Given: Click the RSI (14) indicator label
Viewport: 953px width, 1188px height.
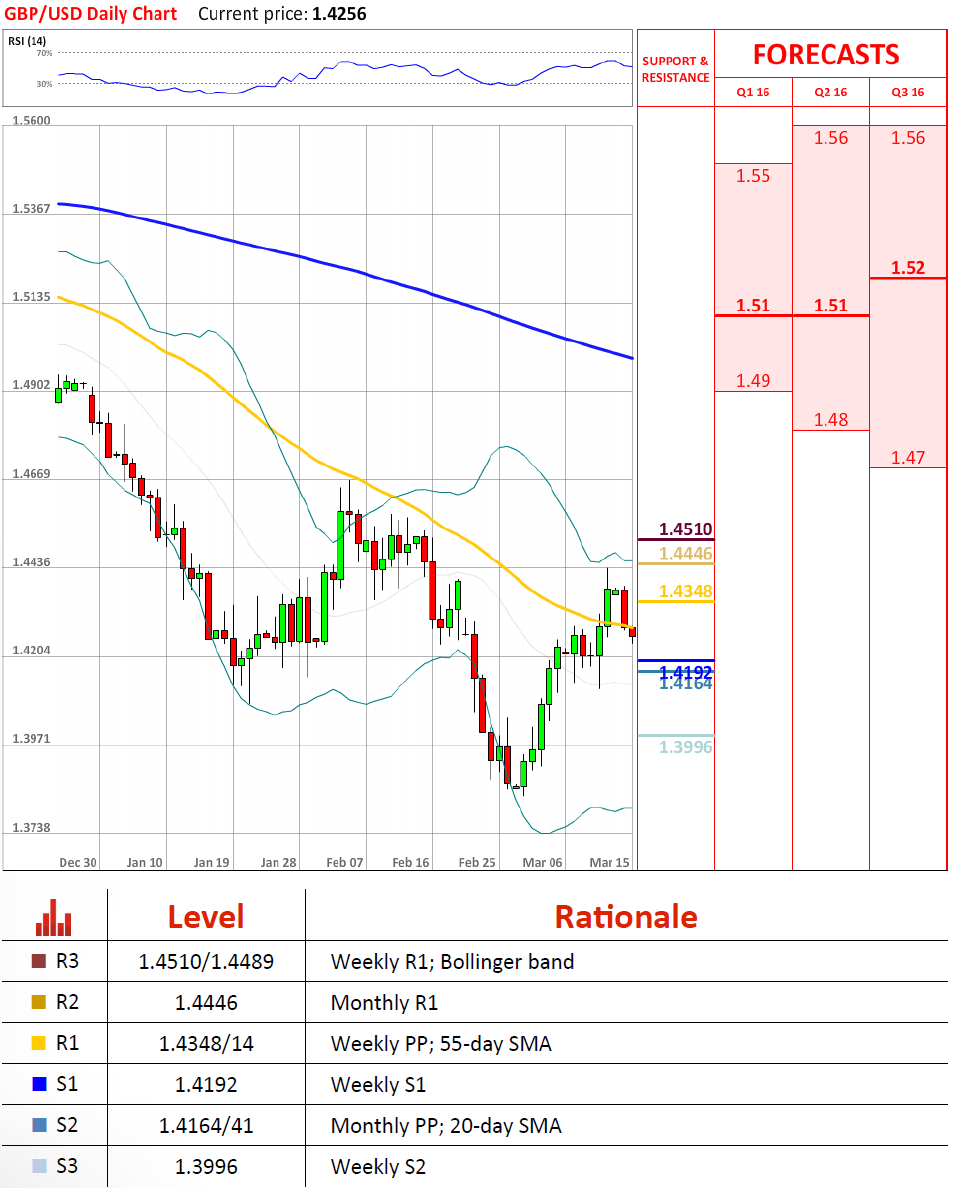Looking at the screenshot, I should click(27, 41).
